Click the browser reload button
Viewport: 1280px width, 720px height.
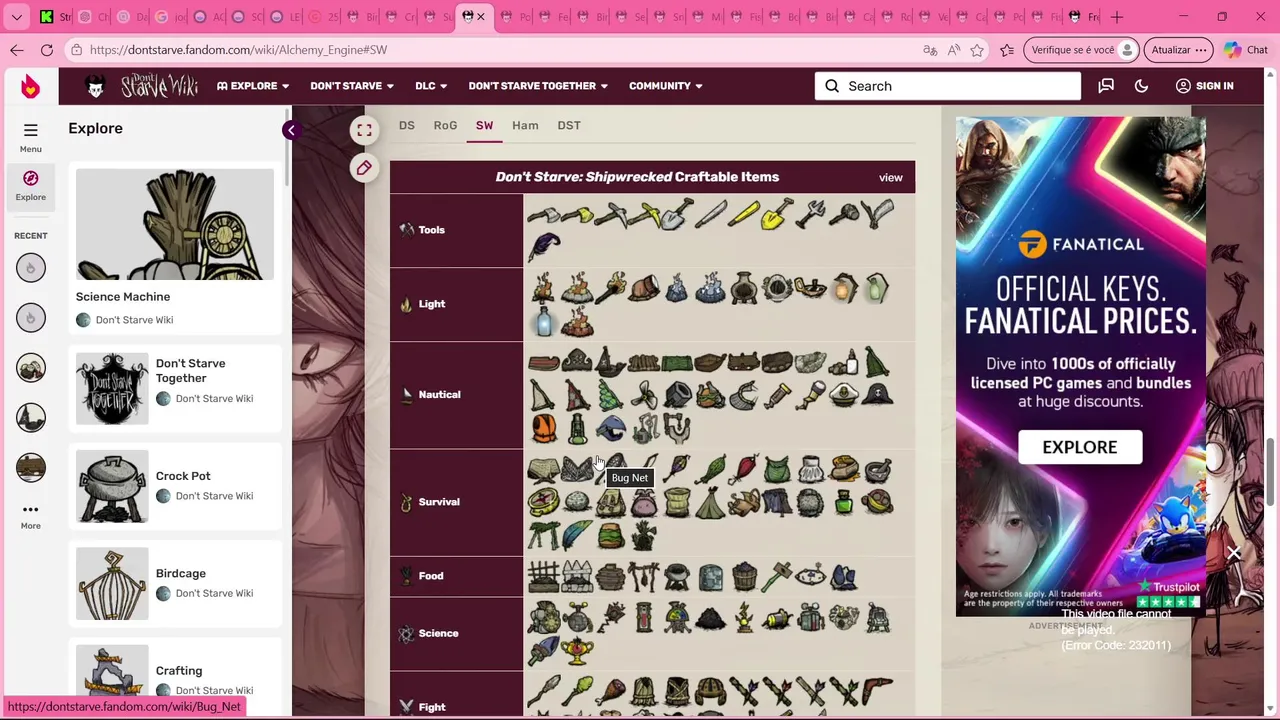[47, 50]
